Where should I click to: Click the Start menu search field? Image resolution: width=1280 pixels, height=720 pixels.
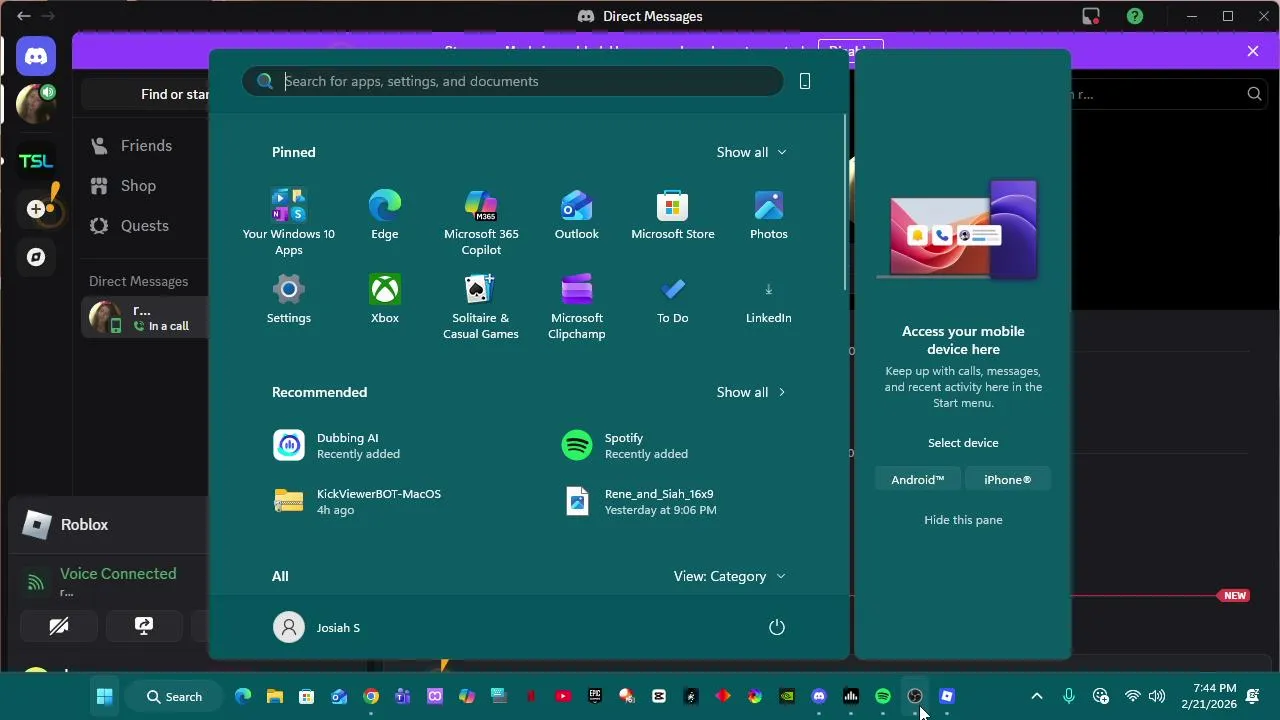click(513, 81)
